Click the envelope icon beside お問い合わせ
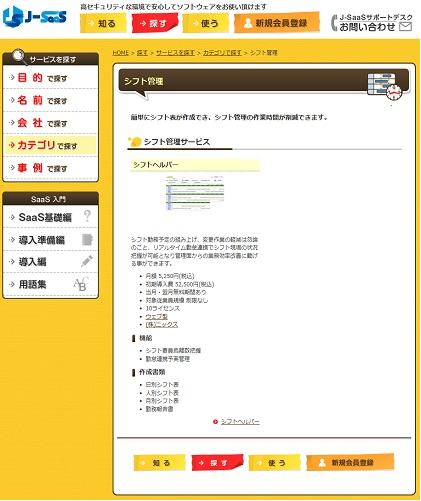 405,26
